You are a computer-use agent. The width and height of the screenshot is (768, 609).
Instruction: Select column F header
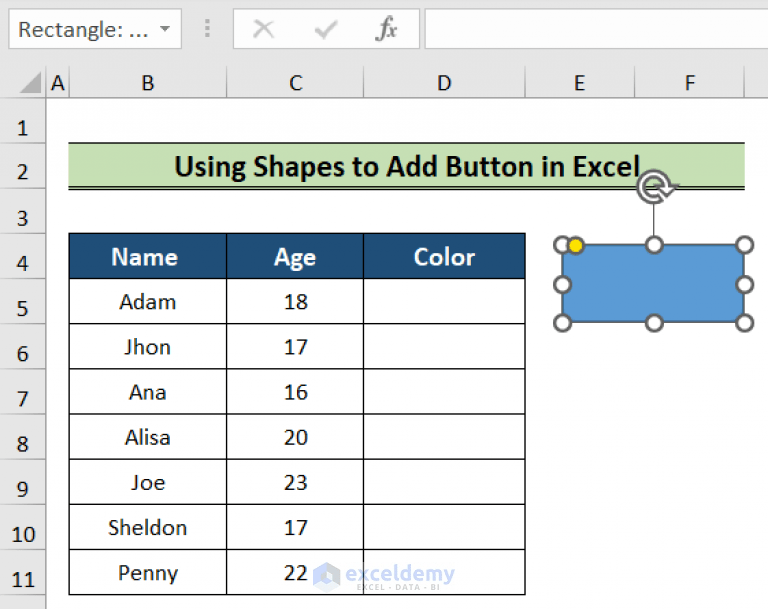[x=689, y=82]
